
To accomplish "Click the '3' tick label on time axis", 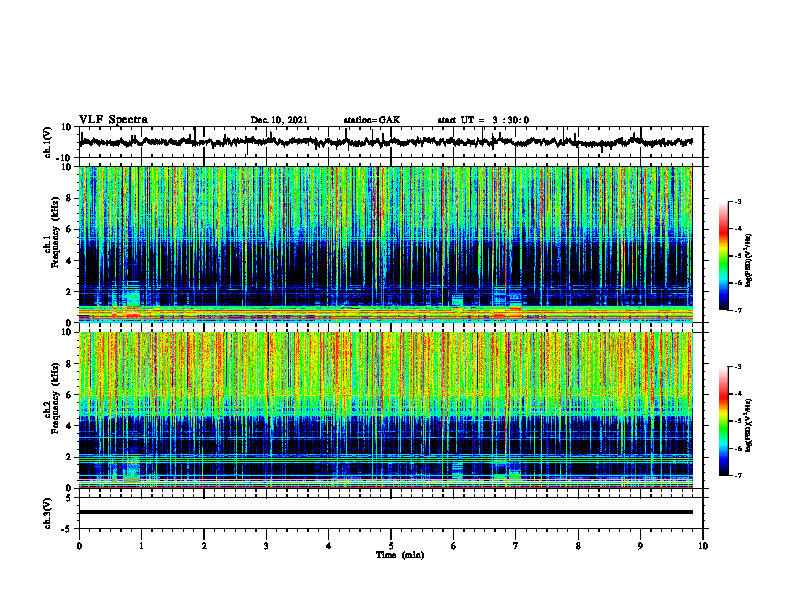I will click(266, 546).
